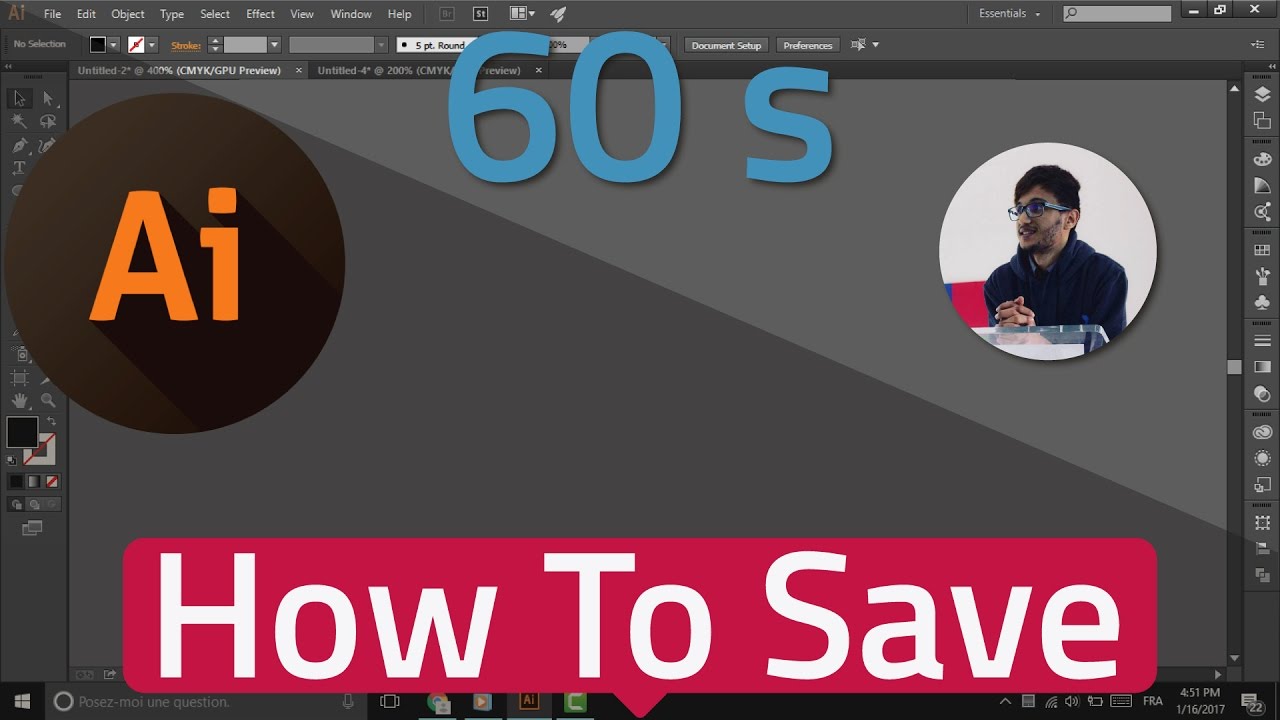
Task: Change the screen mode
Action: pyautogui.click(x=33, y=527)
